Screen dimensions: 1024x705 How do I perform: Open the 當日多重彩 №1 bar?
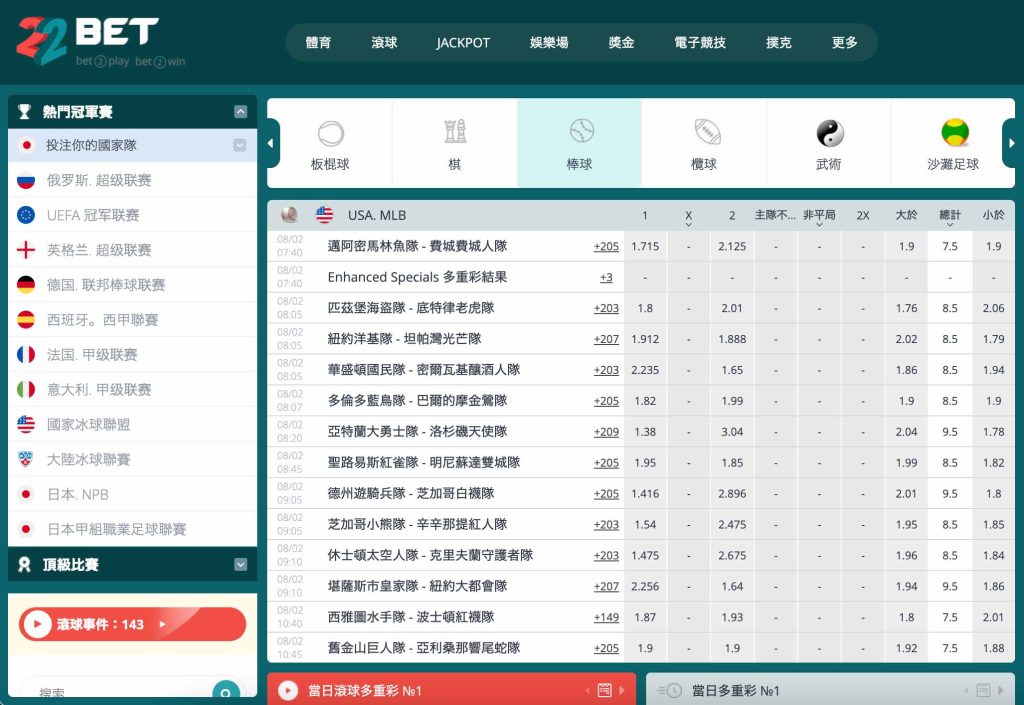(x=831, y=689)
